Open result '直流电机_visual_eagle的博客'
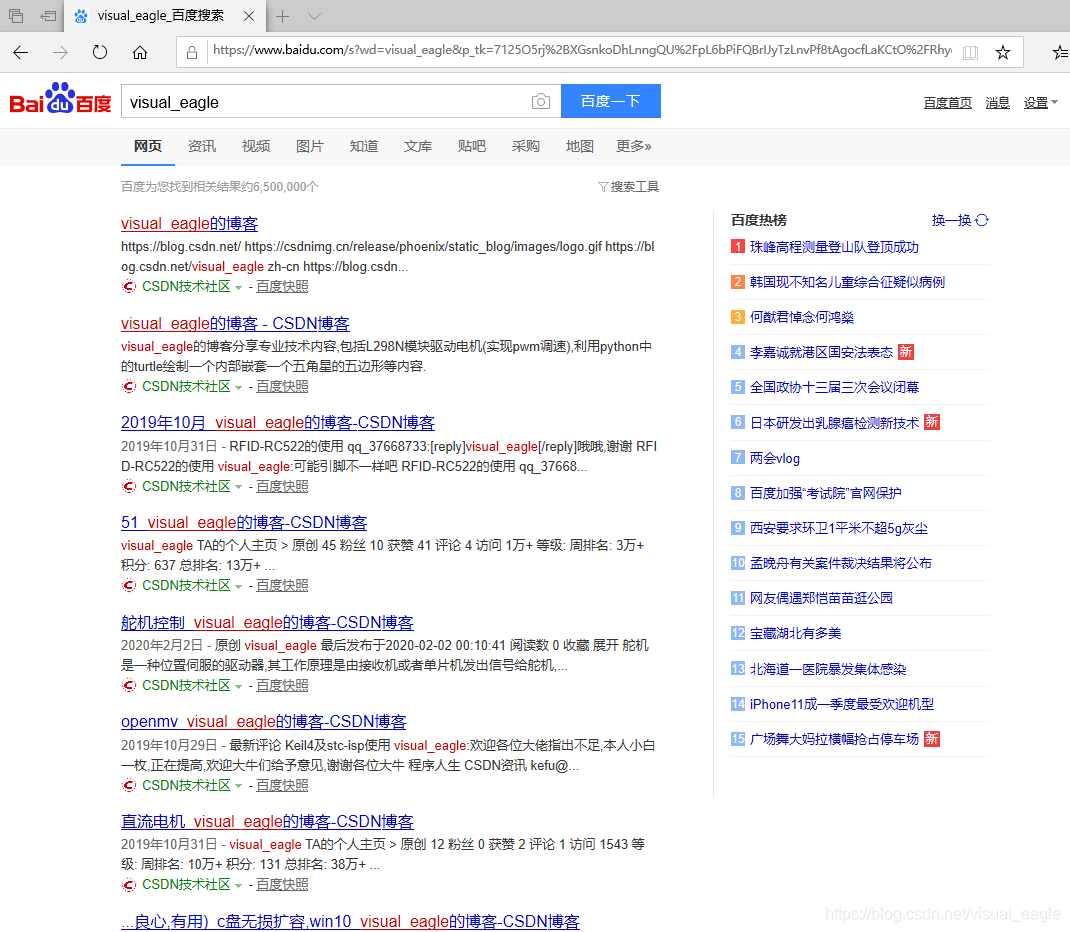 pyautogui.click(x=267, y=821)
